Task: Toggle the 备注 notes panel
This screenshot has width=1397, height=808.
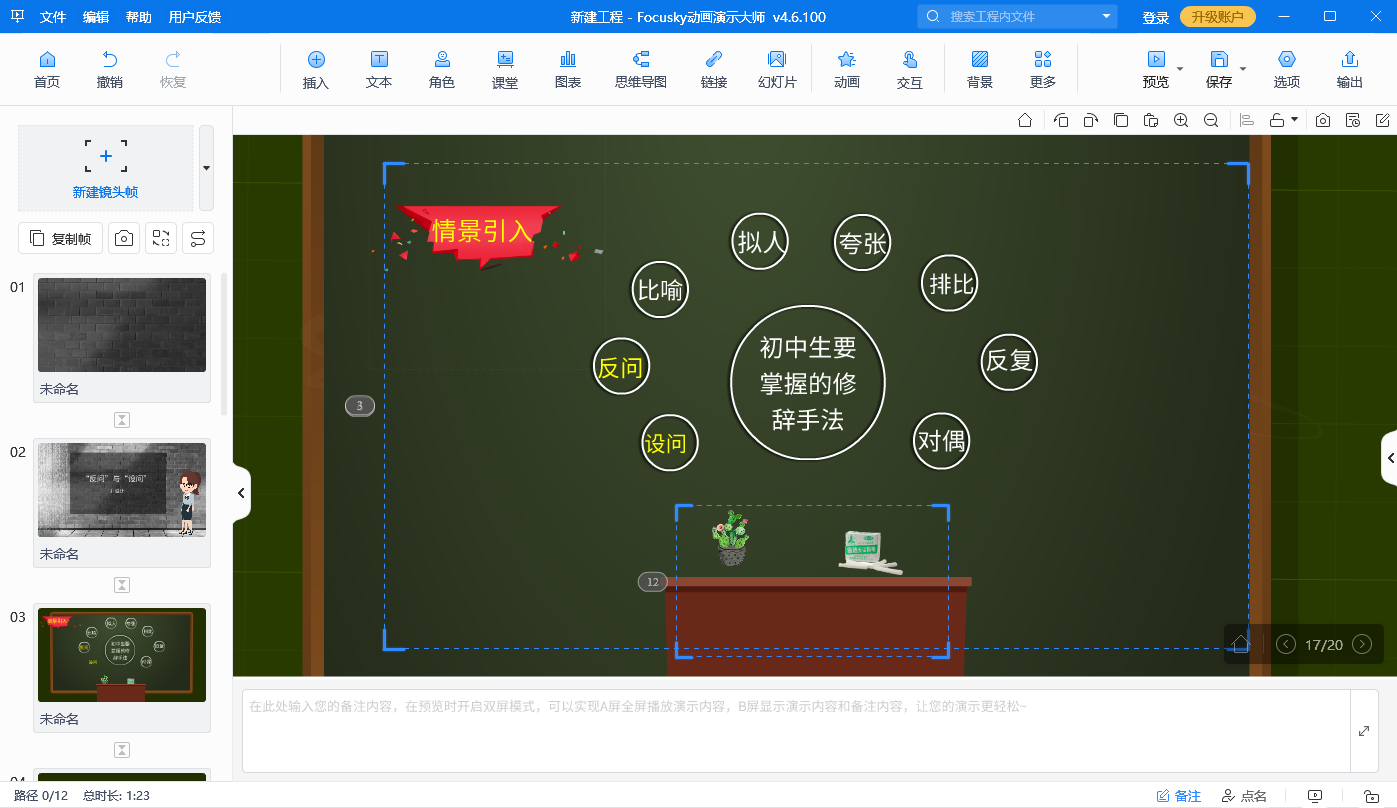Action: coord(1179,796)
